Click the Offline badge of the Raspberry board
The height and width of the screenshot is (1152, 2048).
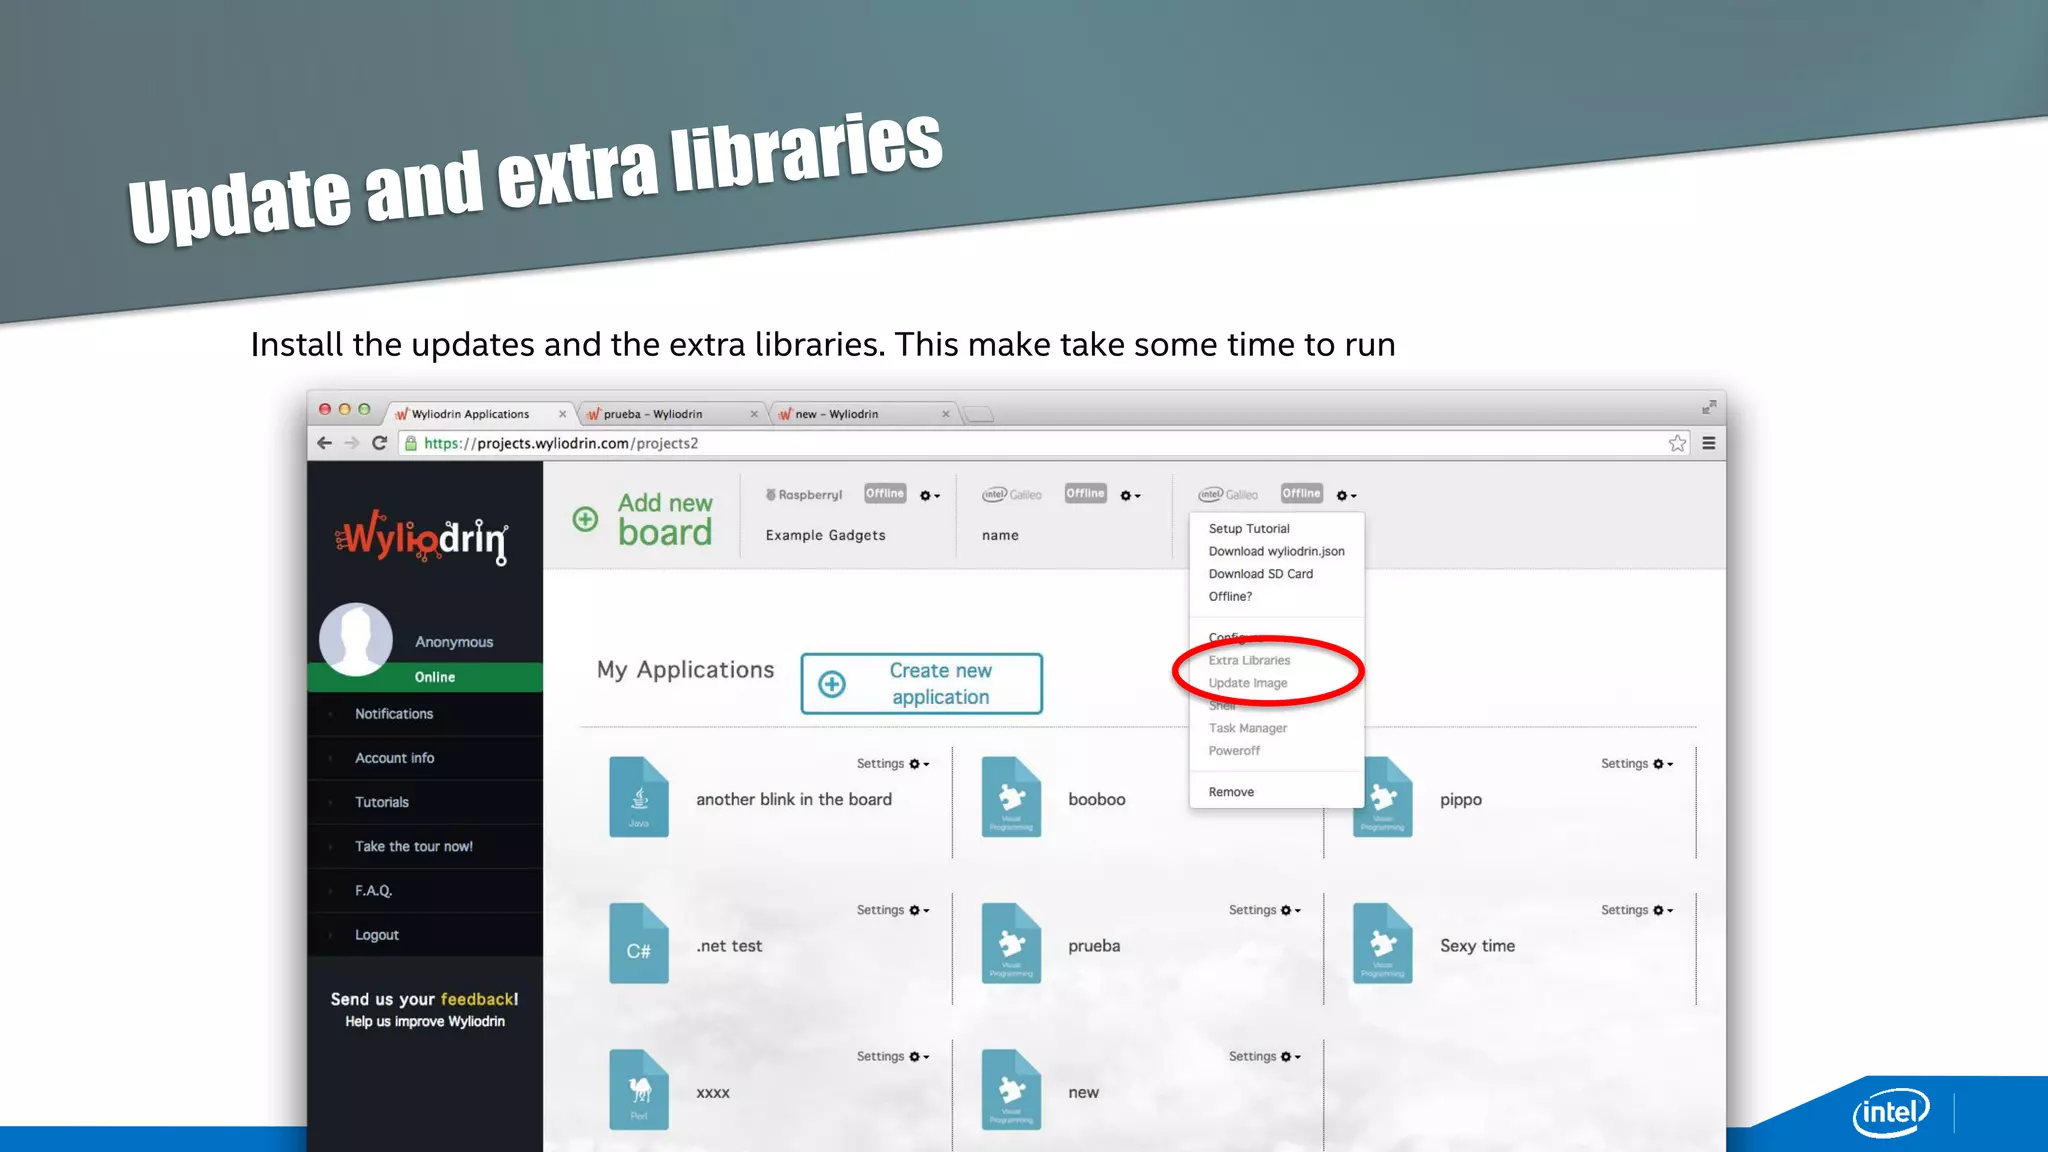(885, 494)
